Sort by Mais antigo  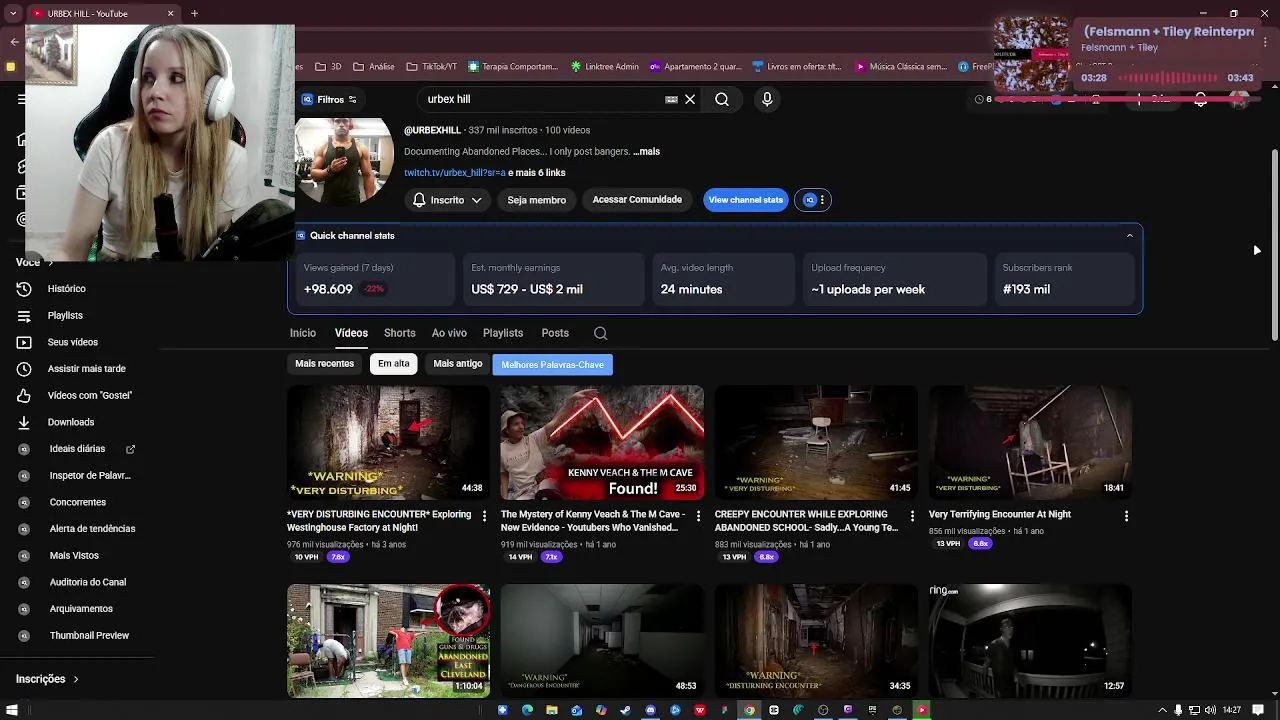[x=458, y=364]
